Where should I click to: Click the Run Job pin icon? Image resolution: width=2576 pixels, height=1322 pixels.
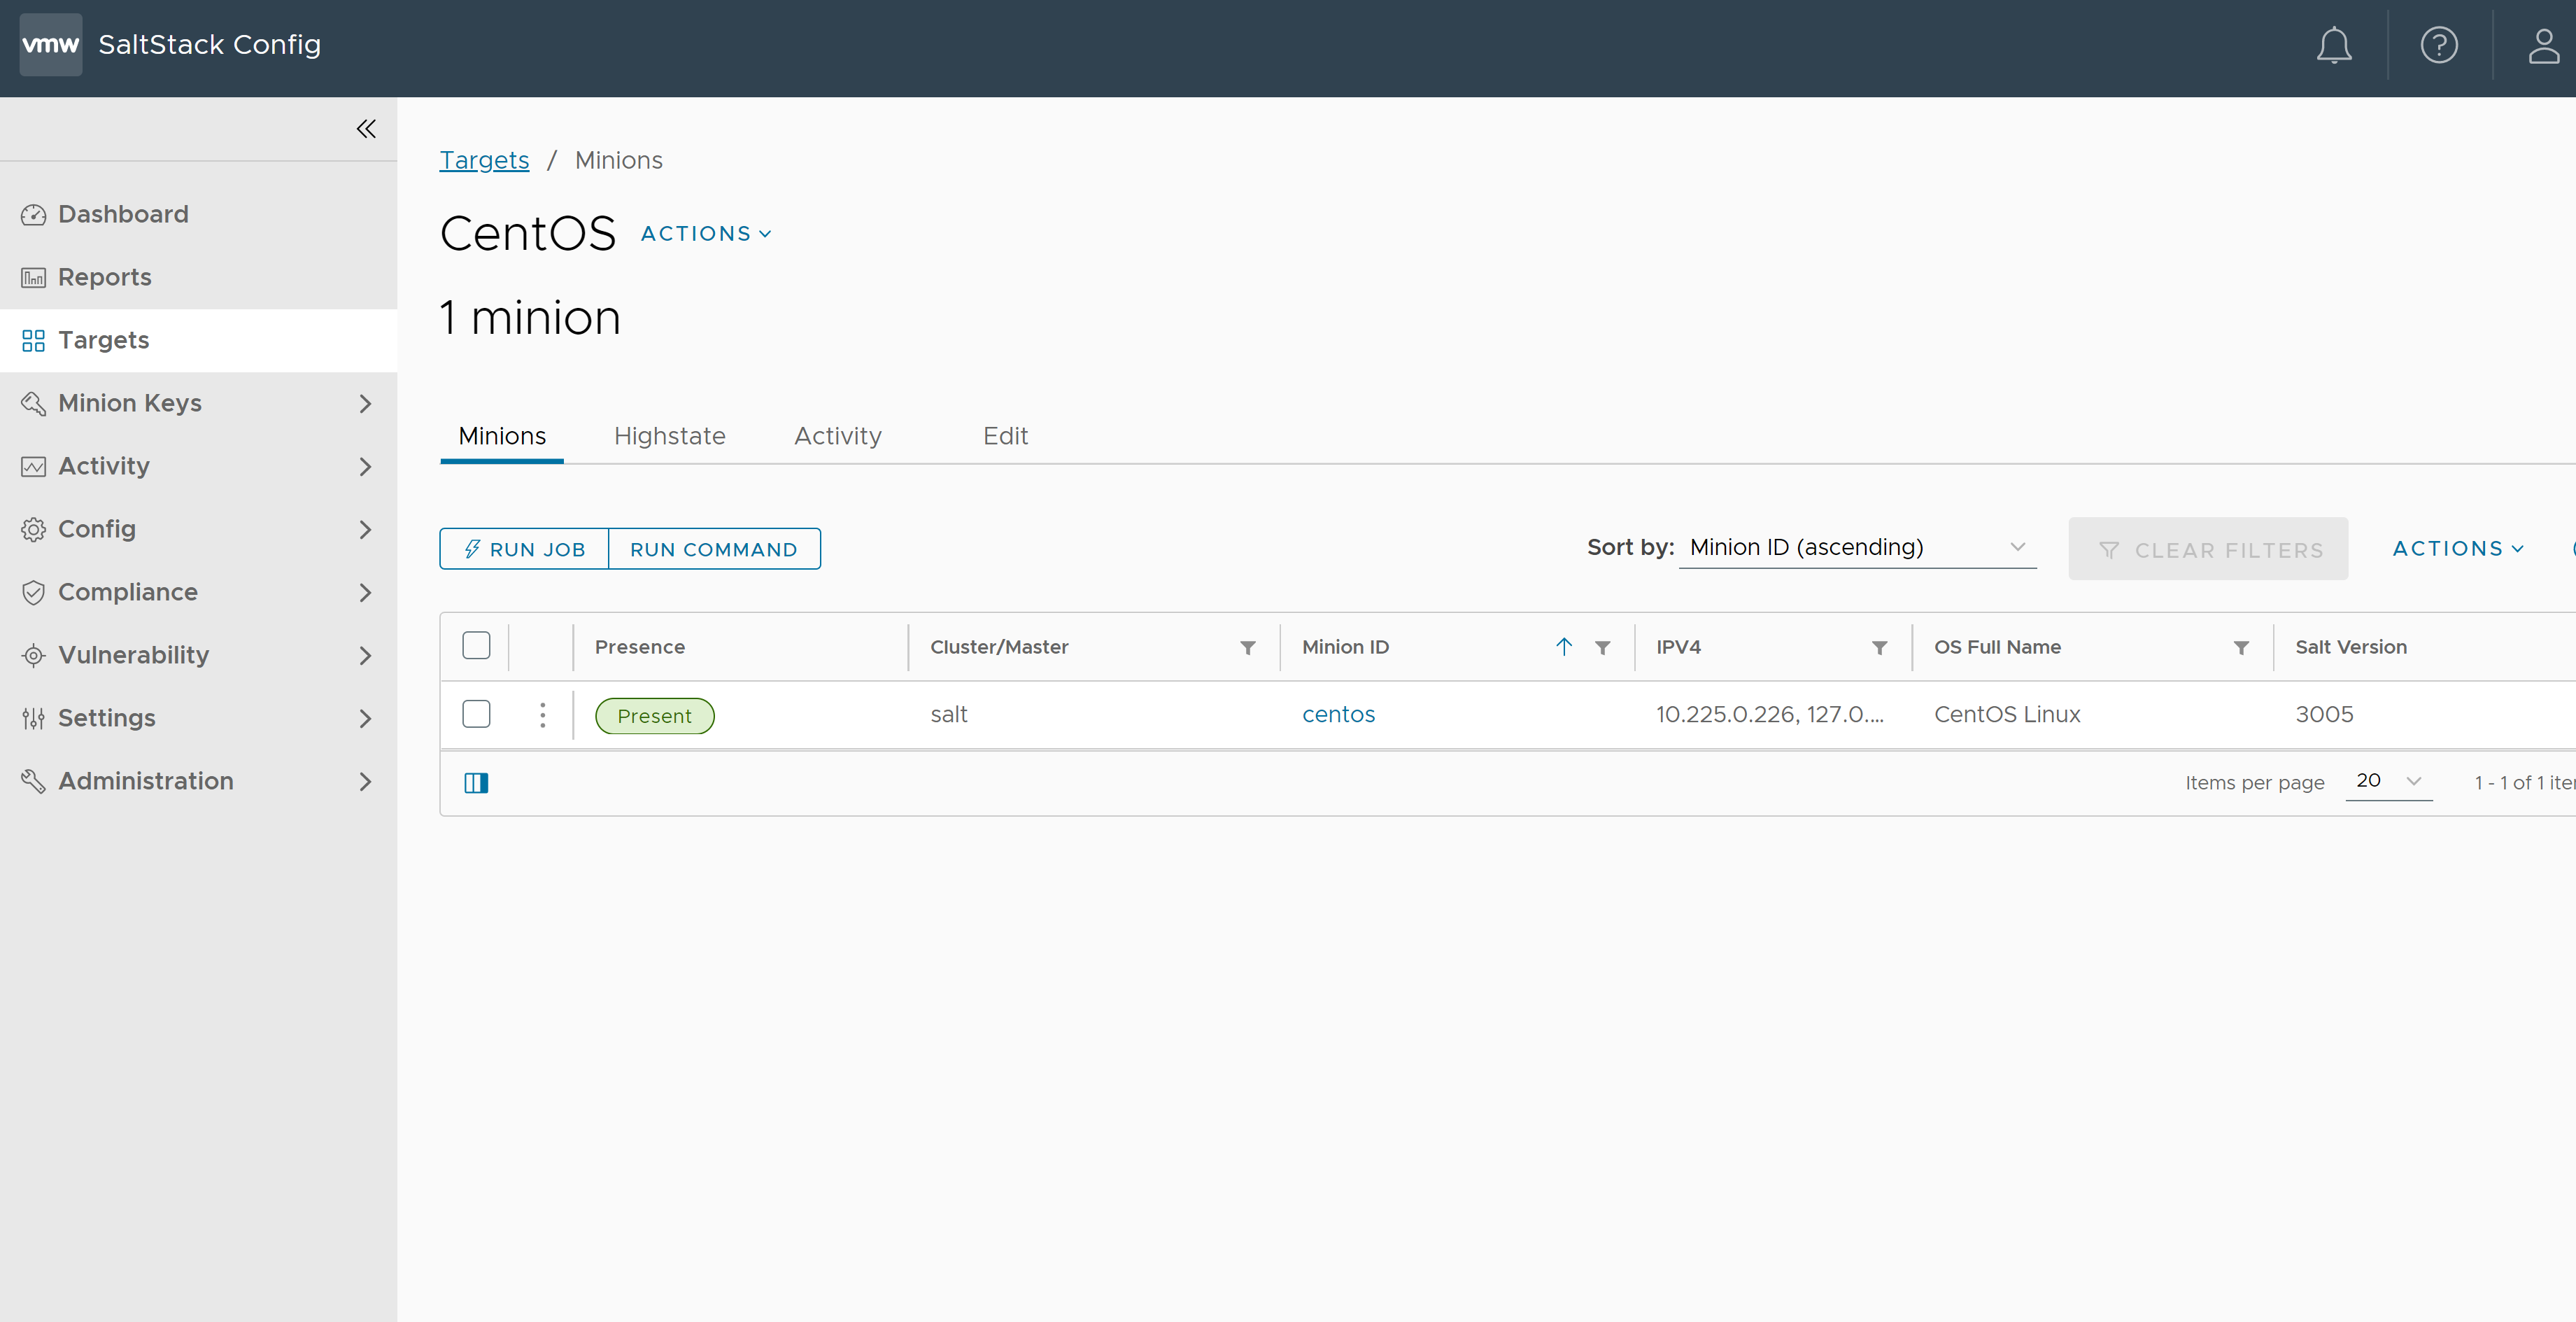pyautogui.click(x=472, y=548)
